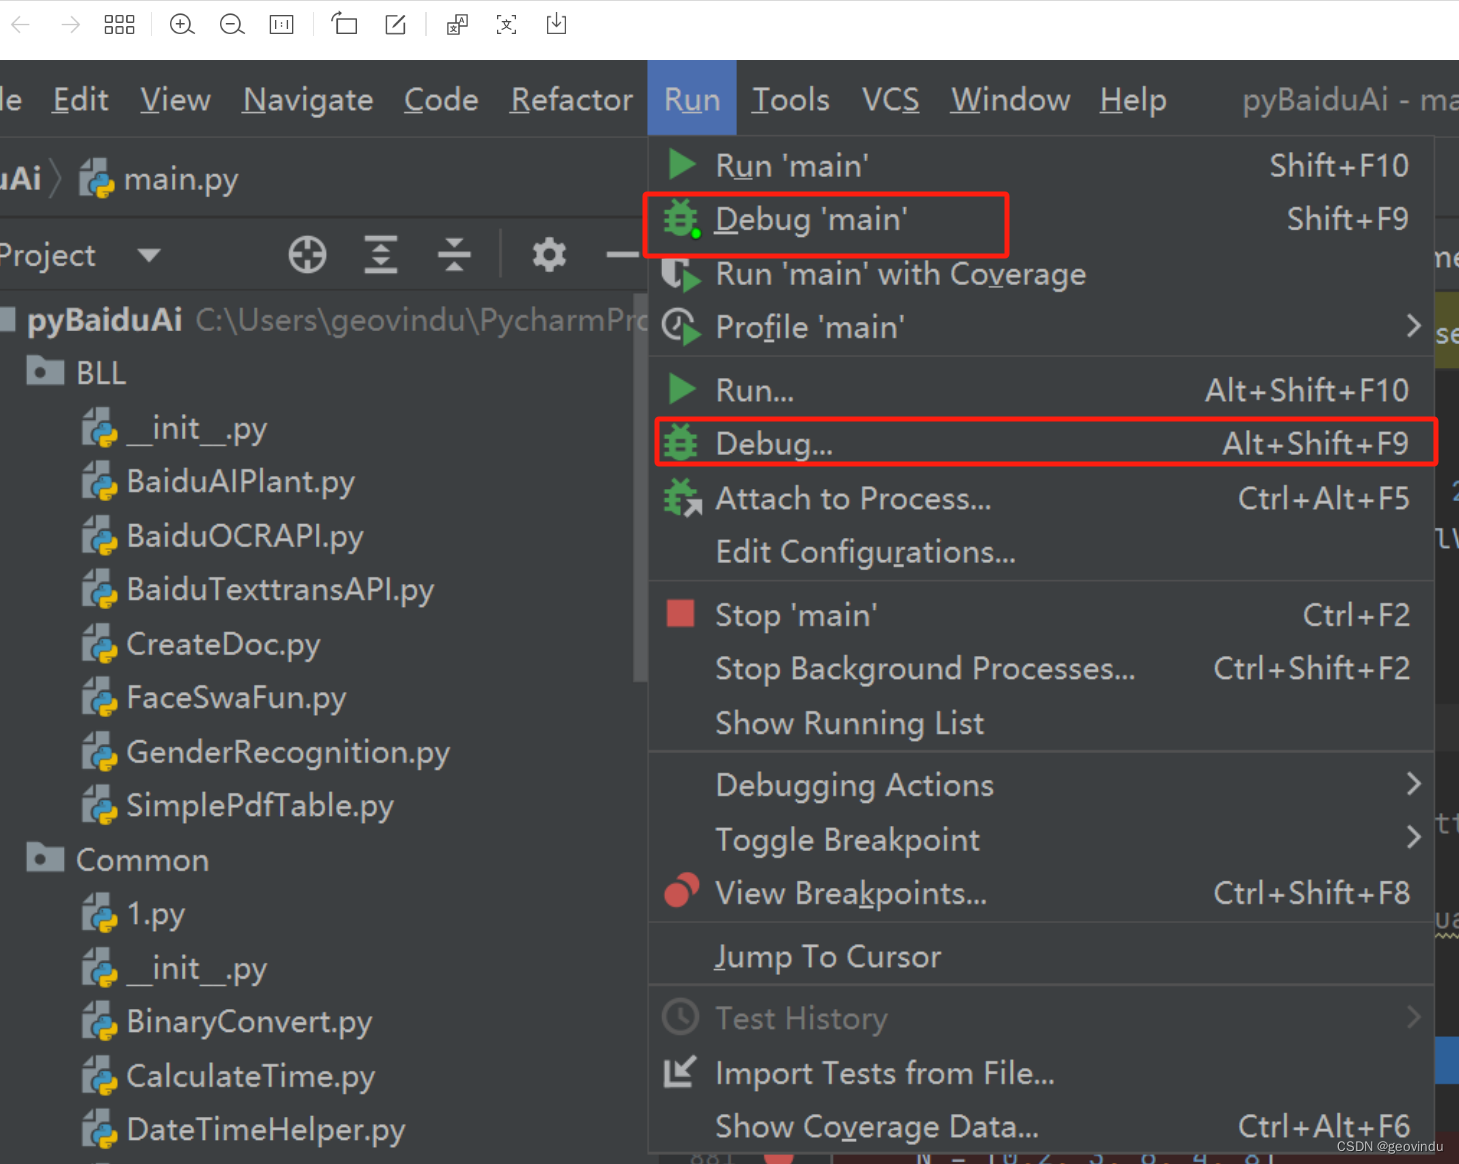Click the thumbnail grid icon
The width and height of the screenshot is (1459, 1164).
point(119,24)
